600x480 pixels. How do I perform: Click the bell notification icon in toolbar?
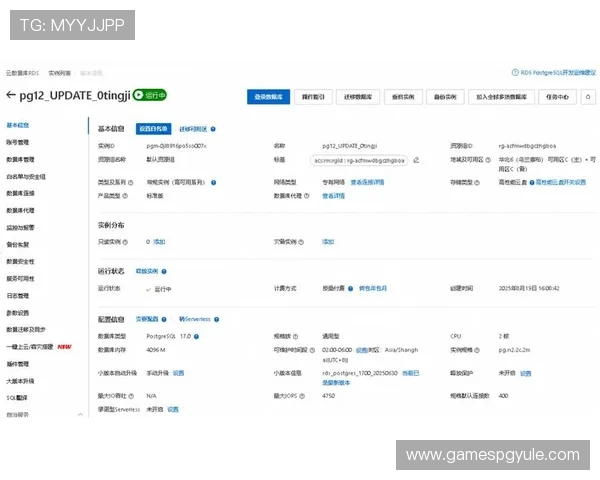tap(587, 97)
